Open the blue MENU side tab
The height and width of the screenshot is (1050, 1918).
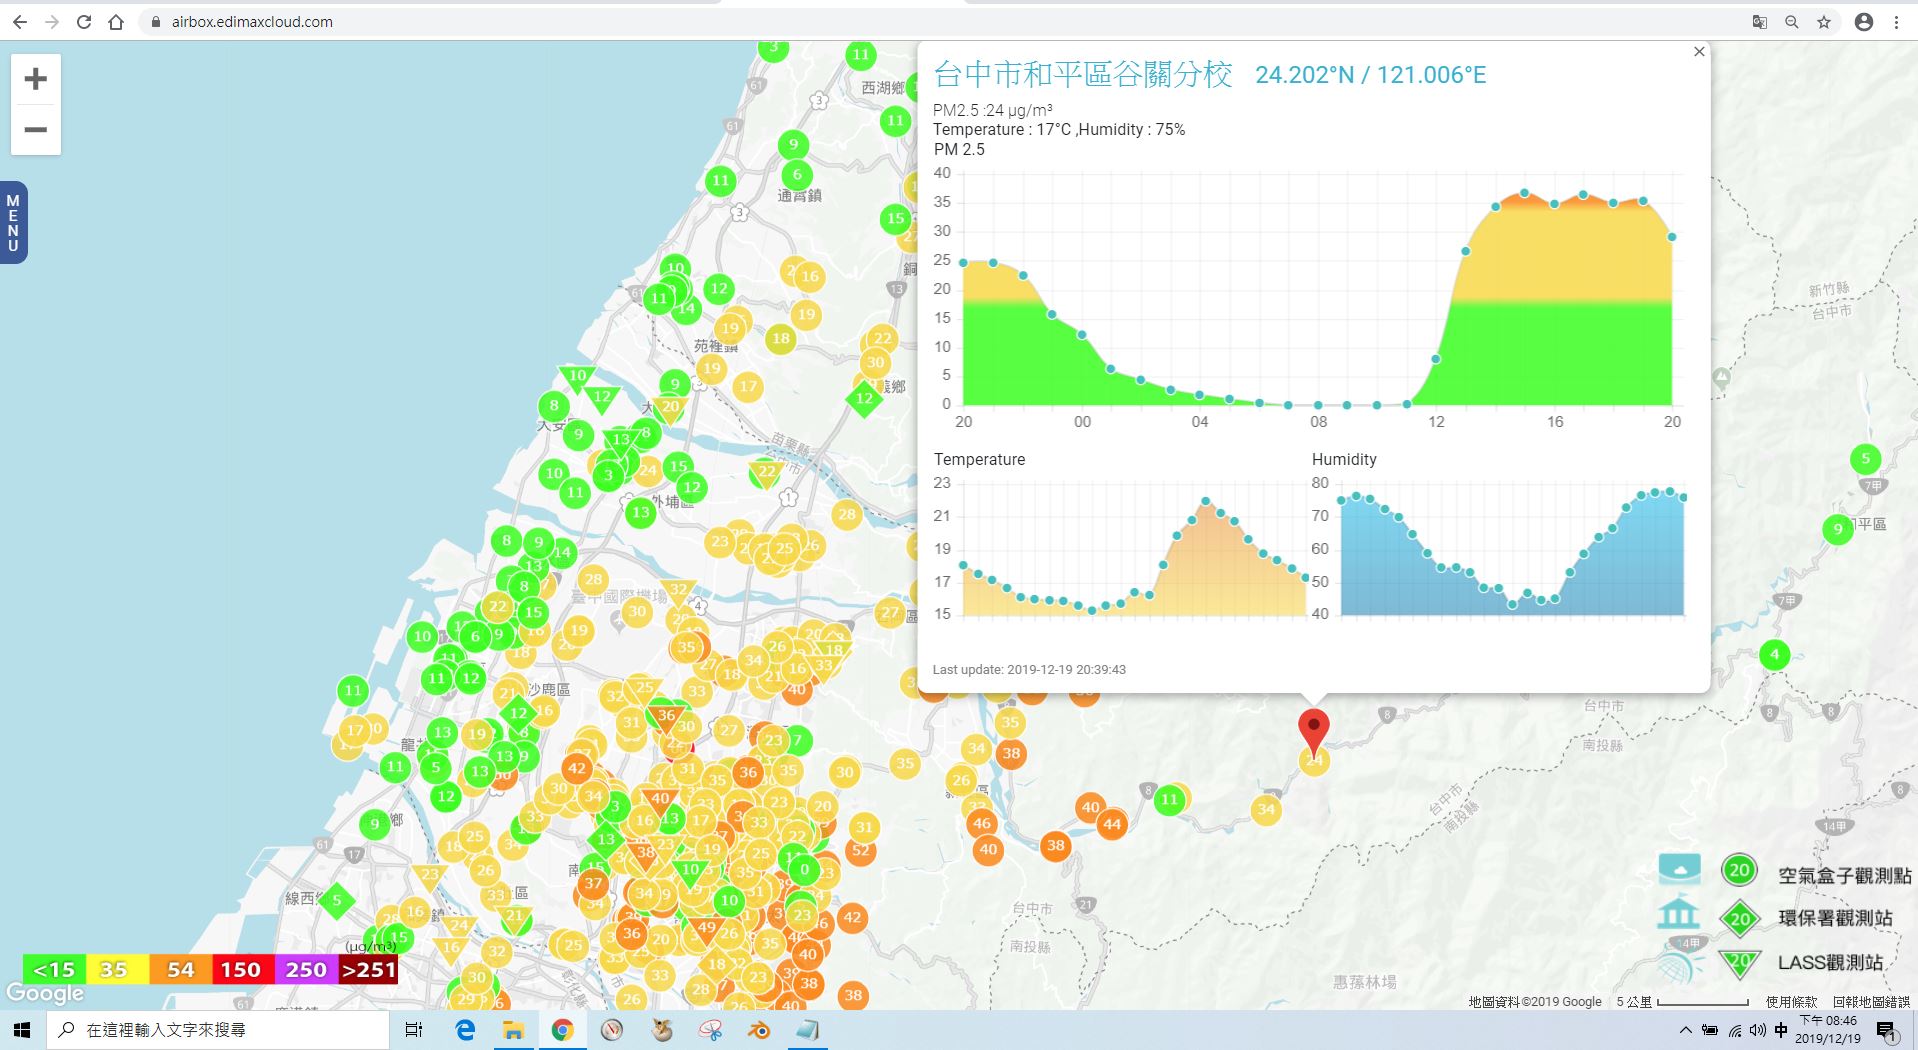coord(13,223)
